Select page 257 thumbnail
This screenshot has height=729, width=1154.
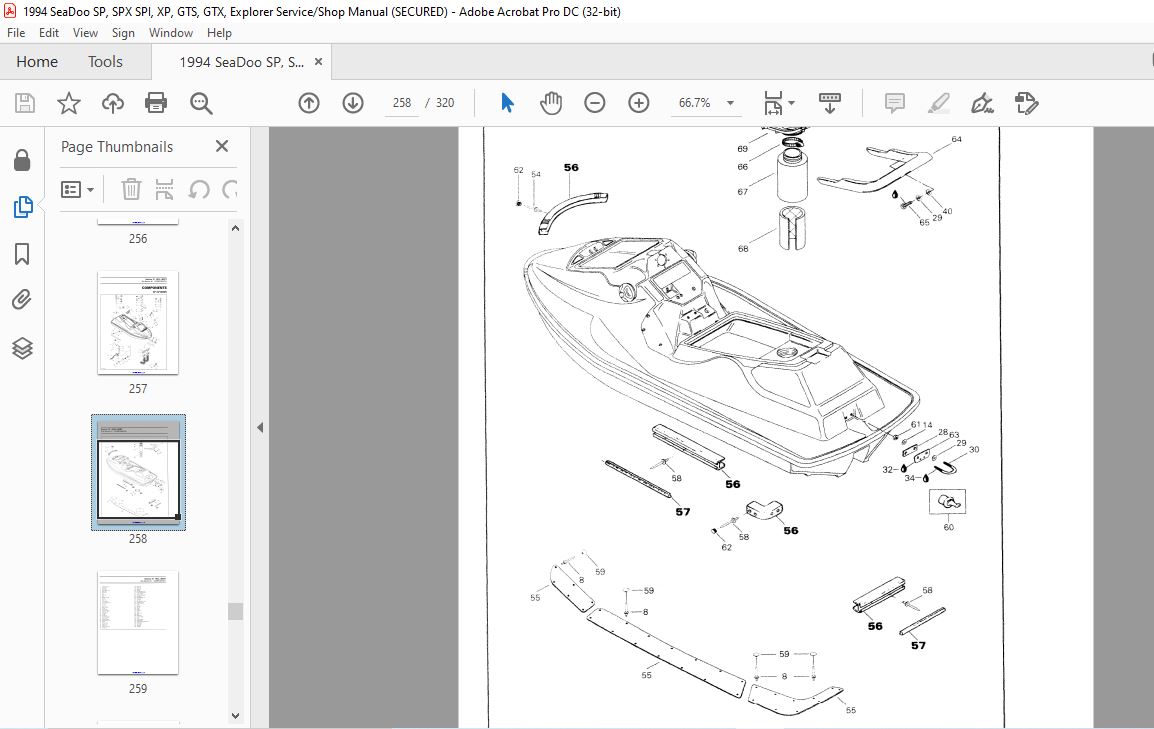coord(138,323)
